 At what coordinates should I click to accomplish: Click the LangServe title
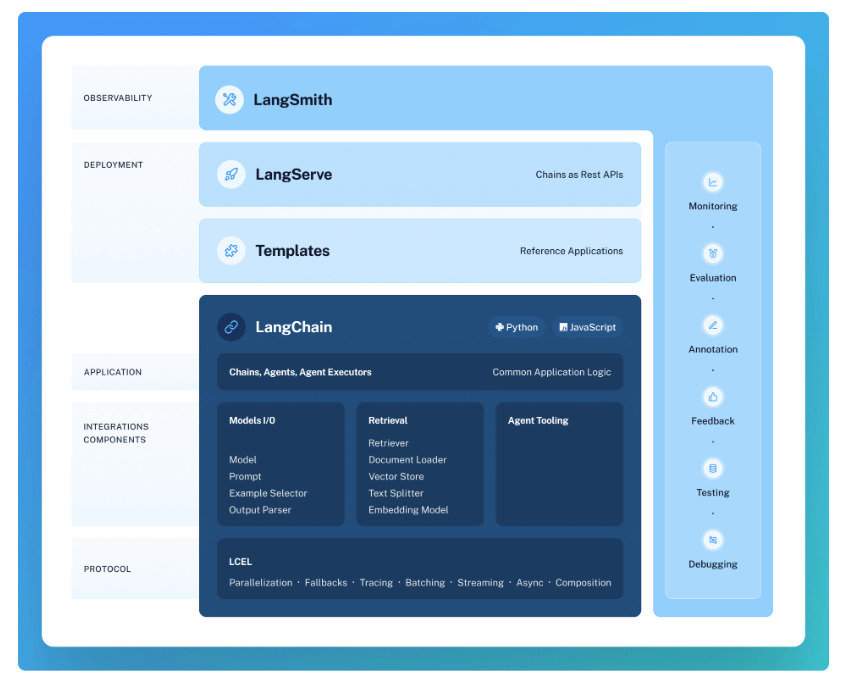tap(294, 175)
